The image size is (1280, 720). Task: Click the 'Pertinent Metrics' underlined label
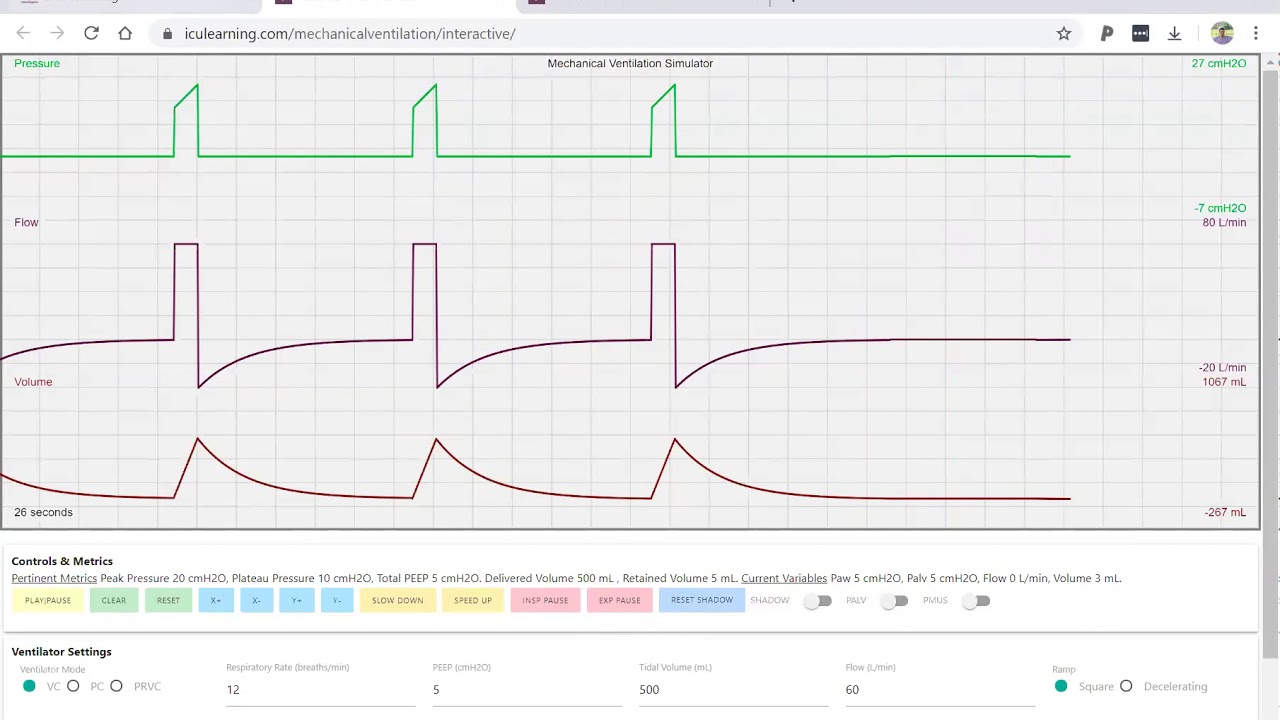point(54,578)
